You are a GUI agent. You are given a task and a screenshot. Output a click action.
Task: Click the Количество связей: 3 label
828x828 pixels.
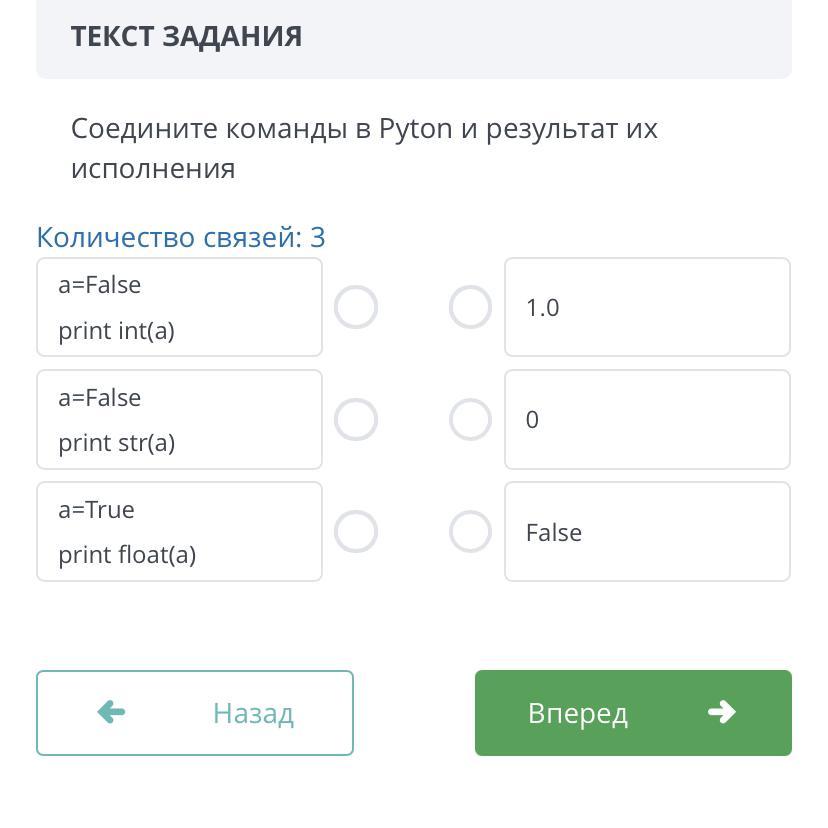tap(181, 237)
